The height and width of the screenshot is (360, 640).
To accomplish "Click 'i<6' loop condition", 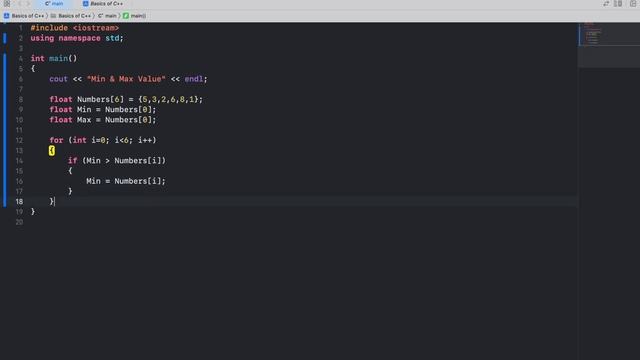I will point(122,140).
